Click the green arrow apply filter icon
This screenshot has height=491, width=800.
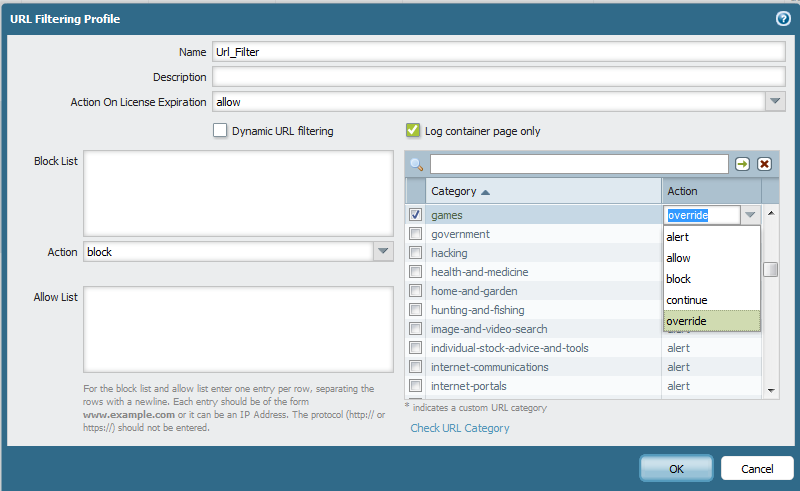[x=743, y=164]
